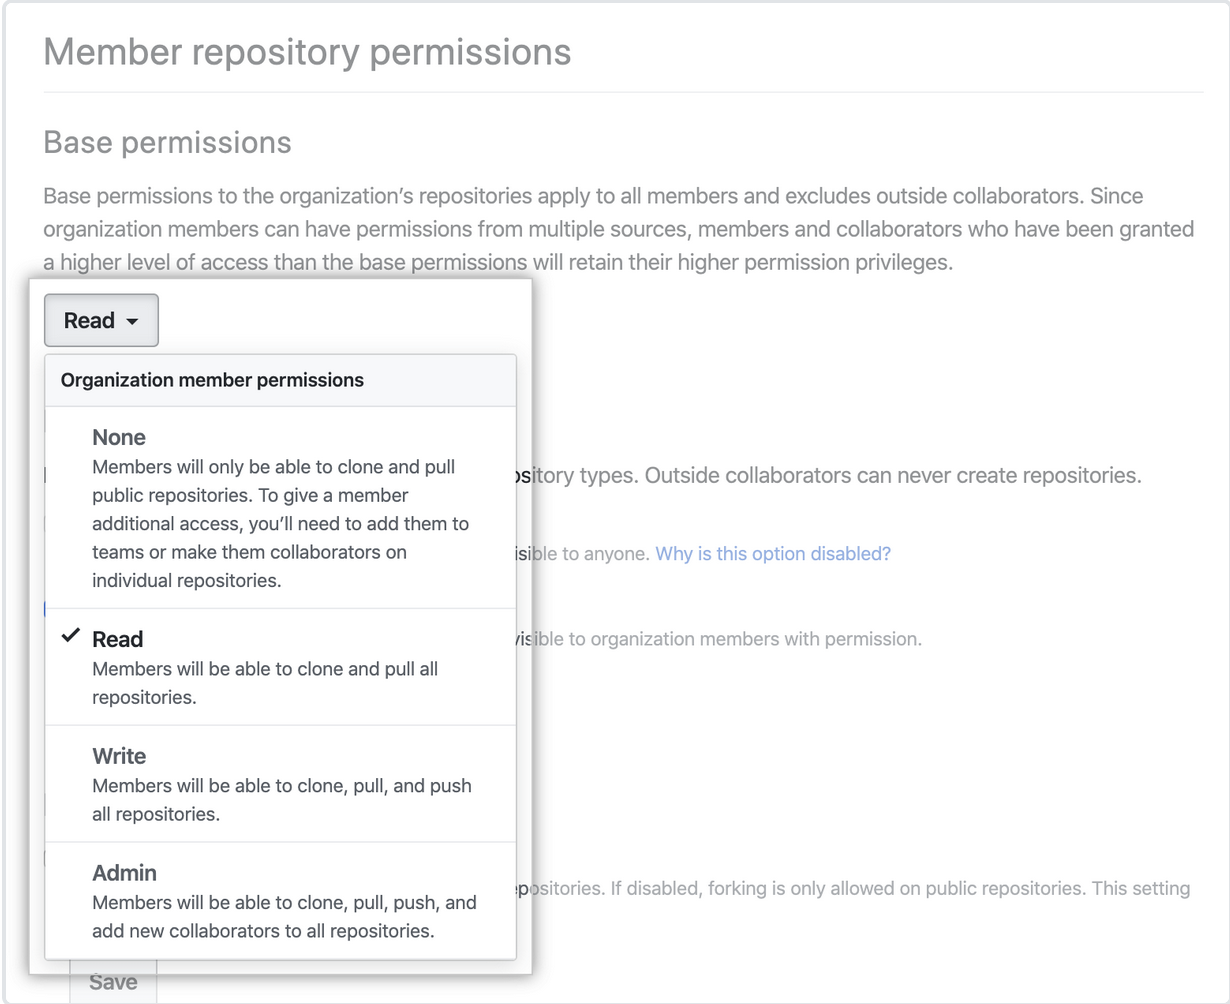Click 'Outside collaborators can never create repositories' text
Image resolution: width=1230 pixels, height=1004 pixels.
(893, 475)
